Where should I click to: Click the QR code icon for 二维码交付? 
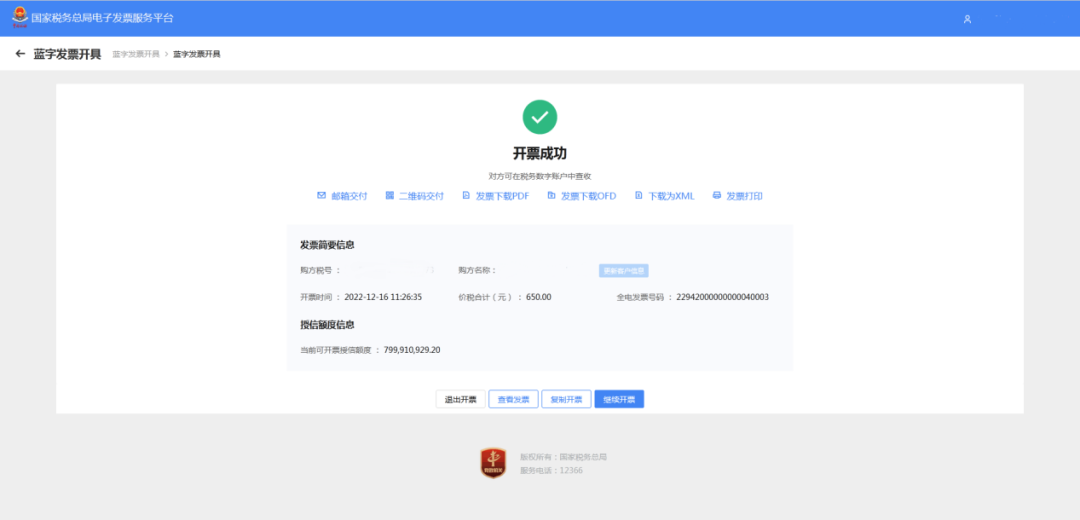[x=390, y=196]
